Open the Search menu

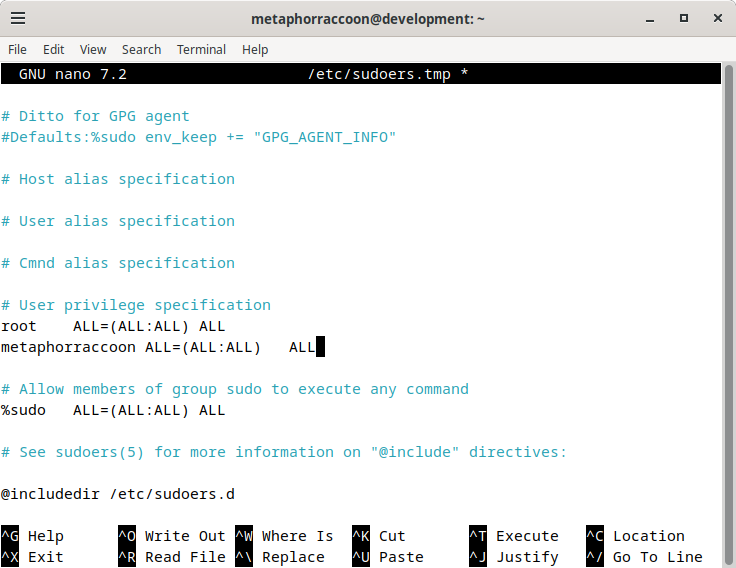click(141, 49)
